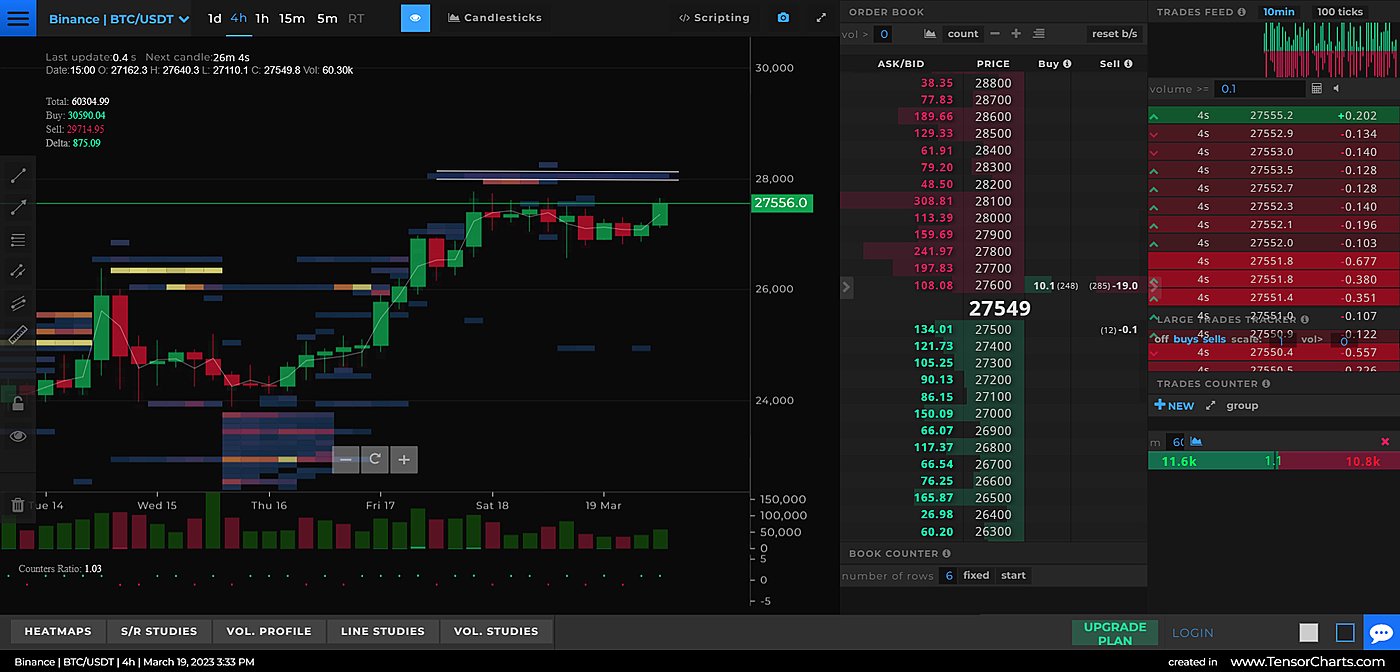This screenshot has height=672, width=1400.
Task: Turn the large trades tracker off
Action: click(x=1161, y=339)
